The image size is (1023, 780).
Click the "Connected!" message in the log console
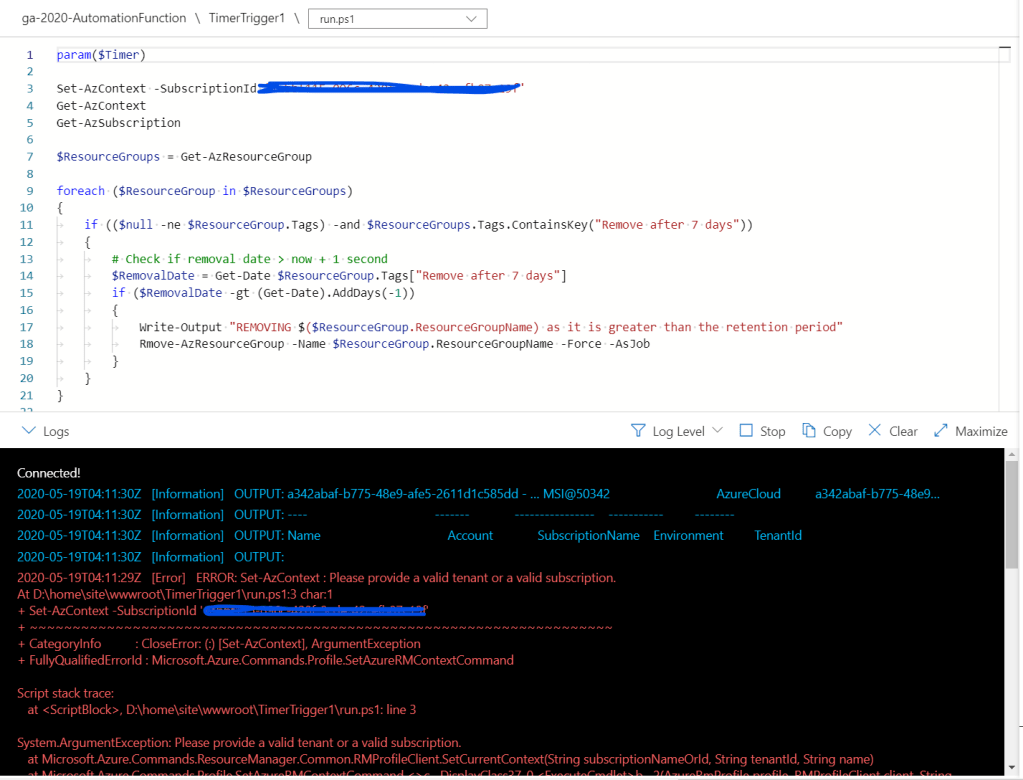[x=49, y=472]
